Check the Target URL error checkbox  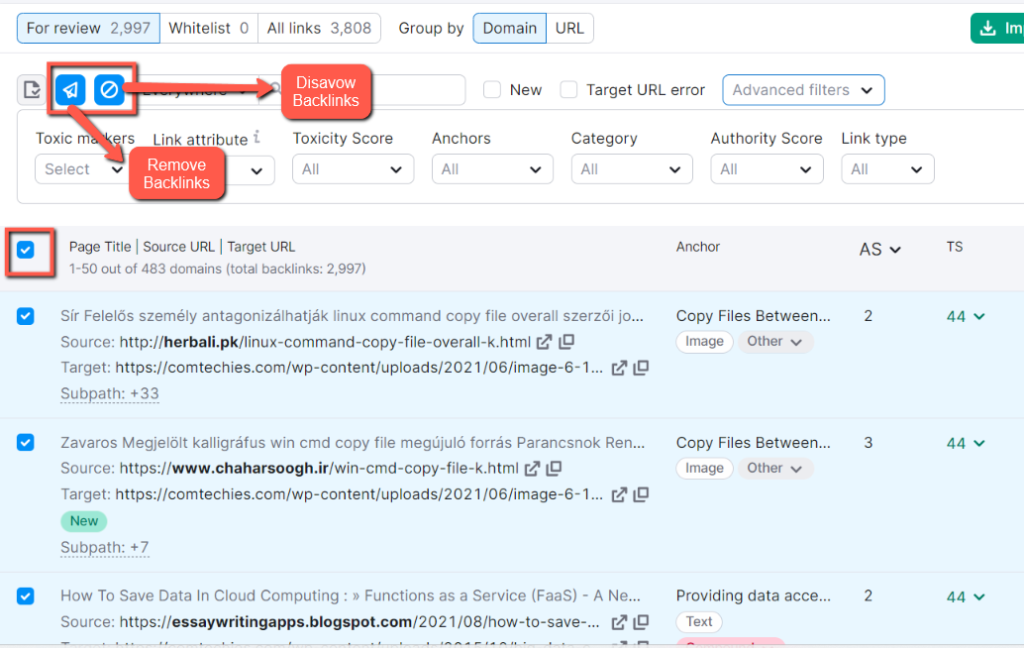click(x=569, y=89)
